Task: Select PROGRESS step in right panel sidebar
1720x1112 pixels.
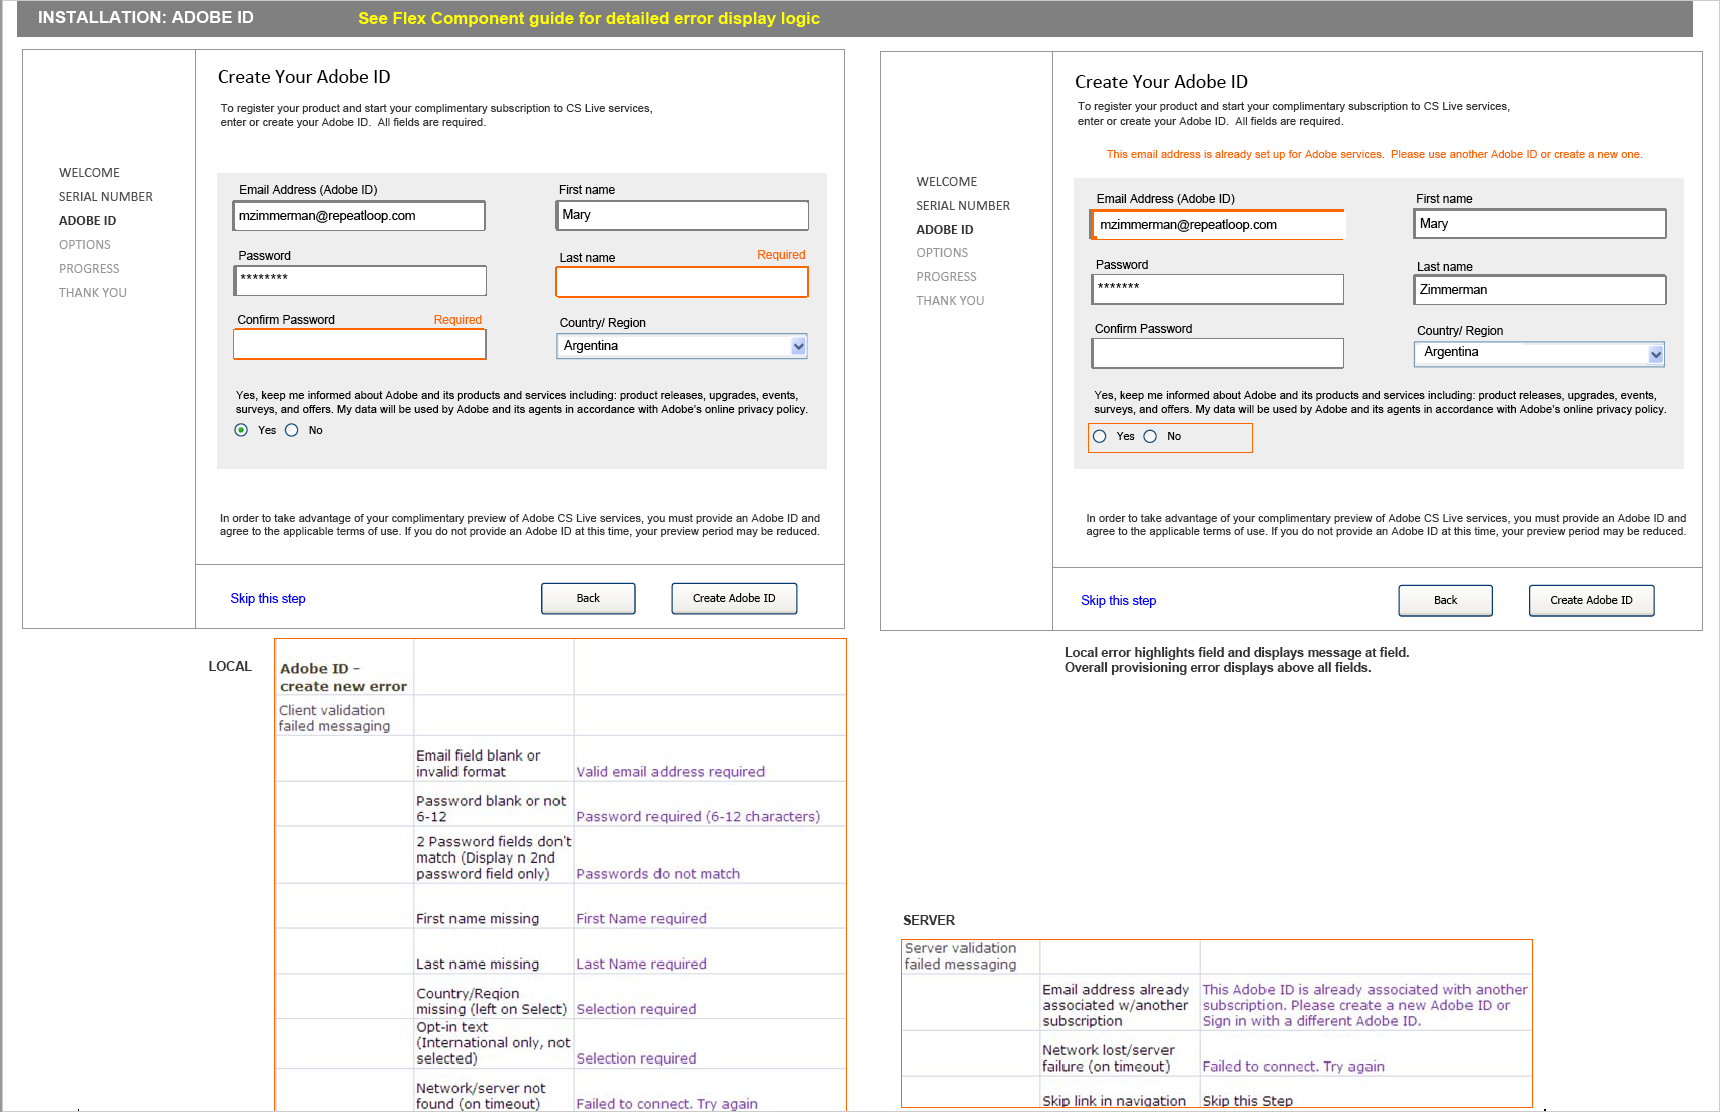Action: pos(946,277)
